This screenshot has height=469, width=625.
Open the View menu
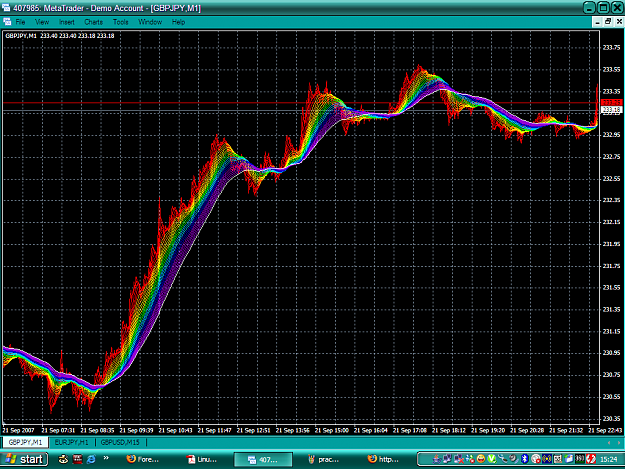coord(42,22)
